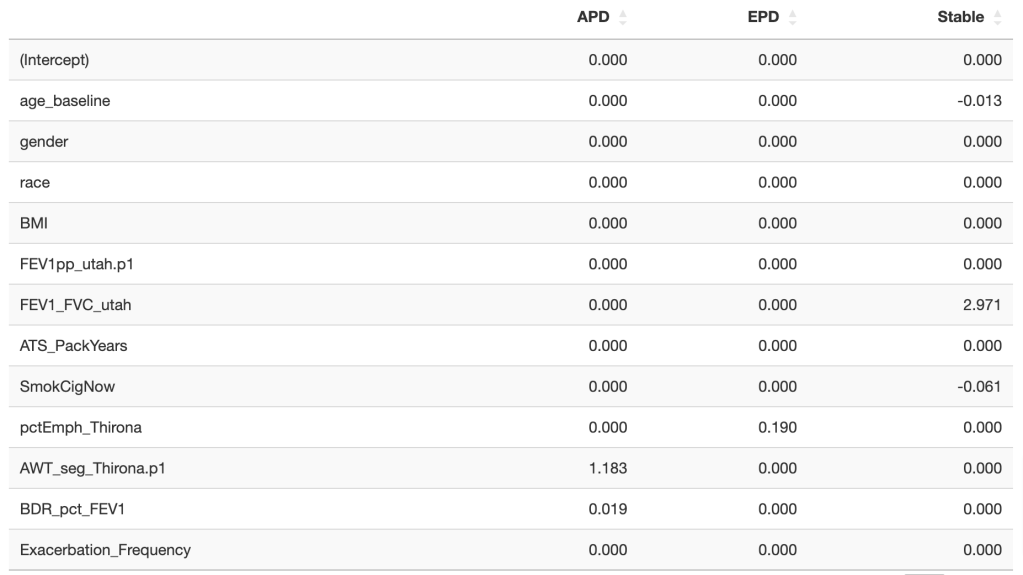Select the (Intercept) row label
The width and height of the screenshot is (1023, 575).
[x=54, y=60]
